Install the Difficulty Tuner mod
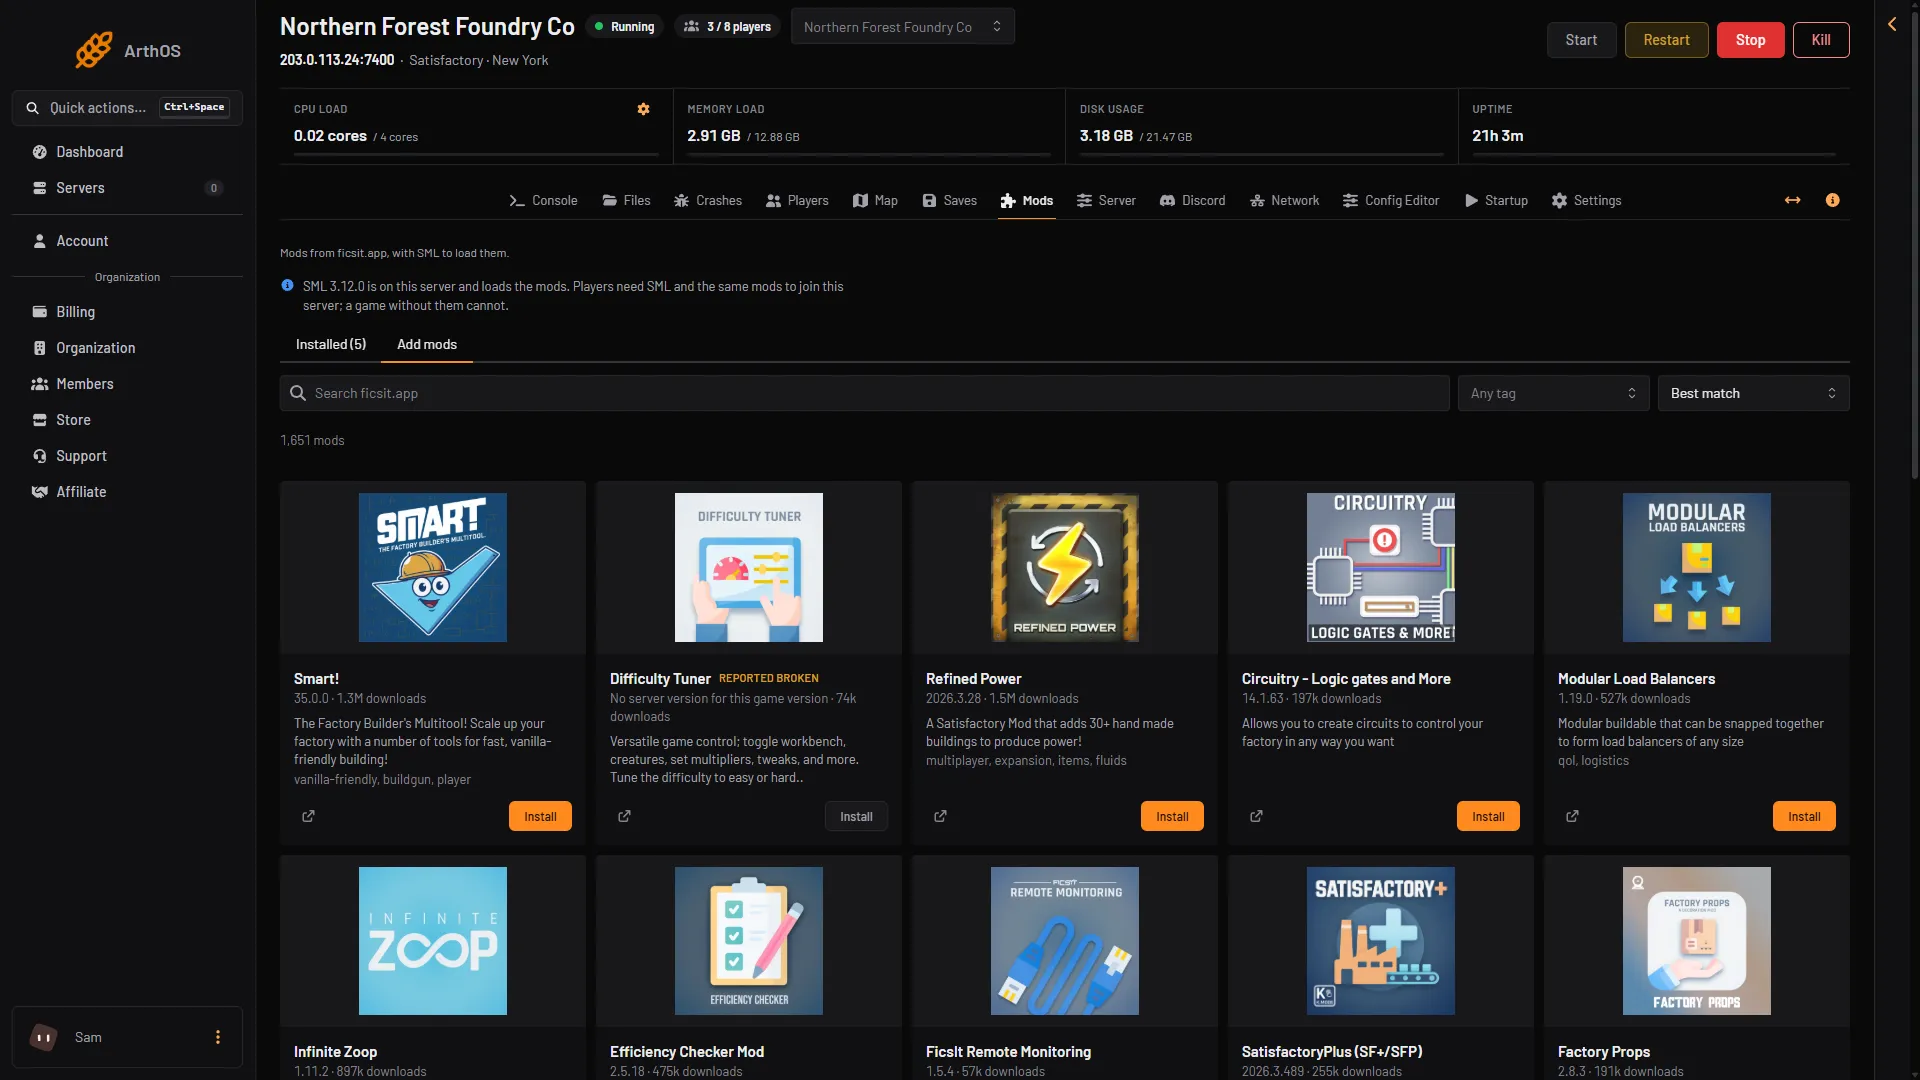 coord(856,816)
